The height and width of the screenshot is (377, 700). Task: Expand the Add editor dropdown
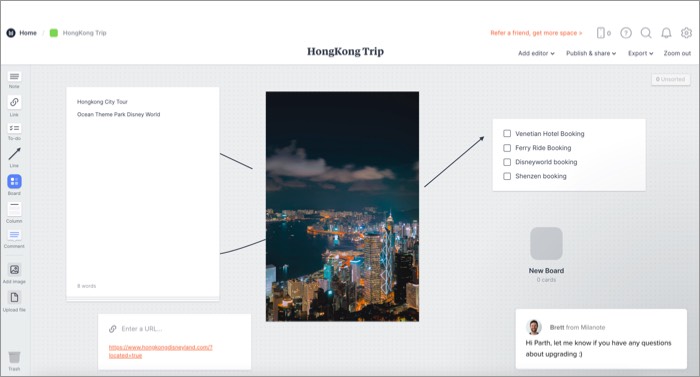pos(536,53)
